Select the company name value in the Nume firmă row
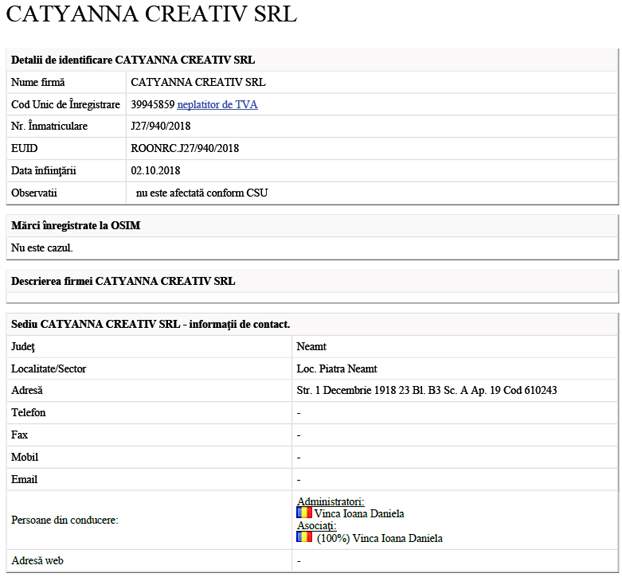The image size is (622, 577). click(x=198, y=82)
